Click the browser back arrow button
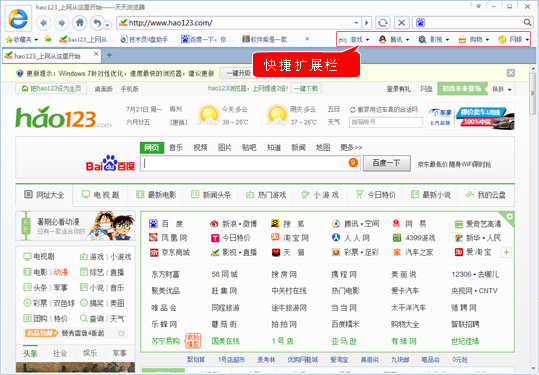This screenshot has height=375, width=539. 43,23
